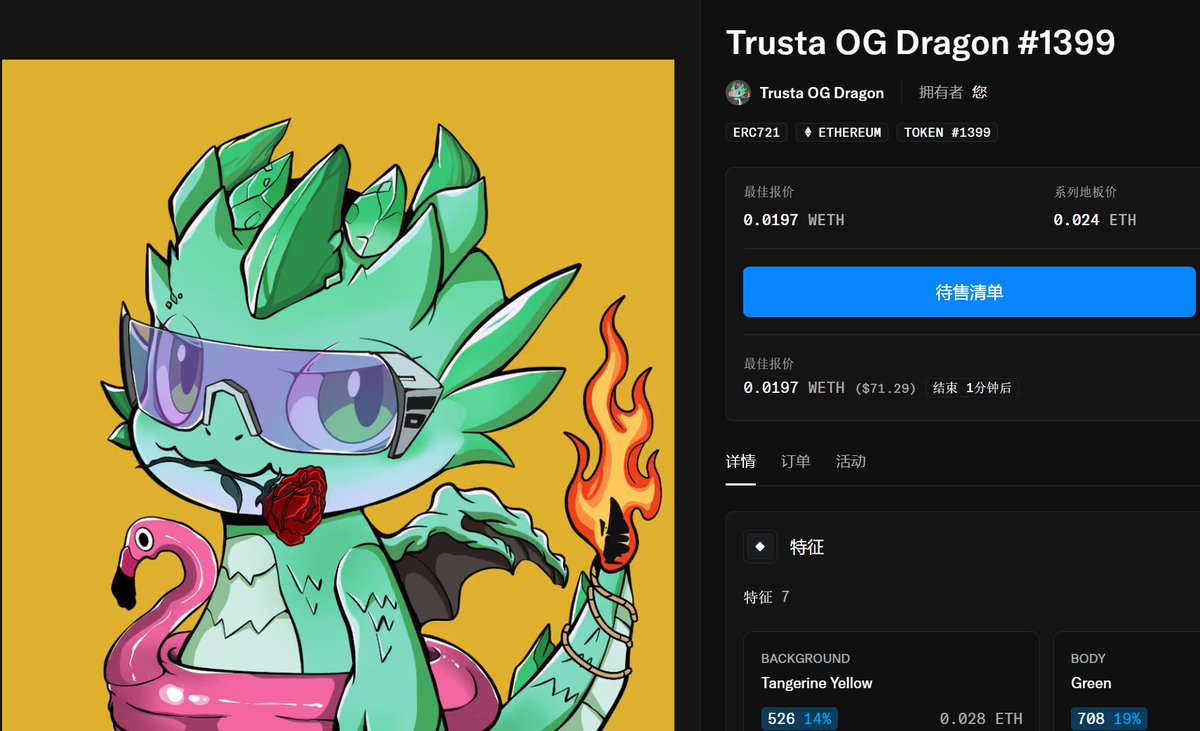Click the 708 19% rarity badge
This screenshot has height=731, width=1200.
(x=1108, y=718)
